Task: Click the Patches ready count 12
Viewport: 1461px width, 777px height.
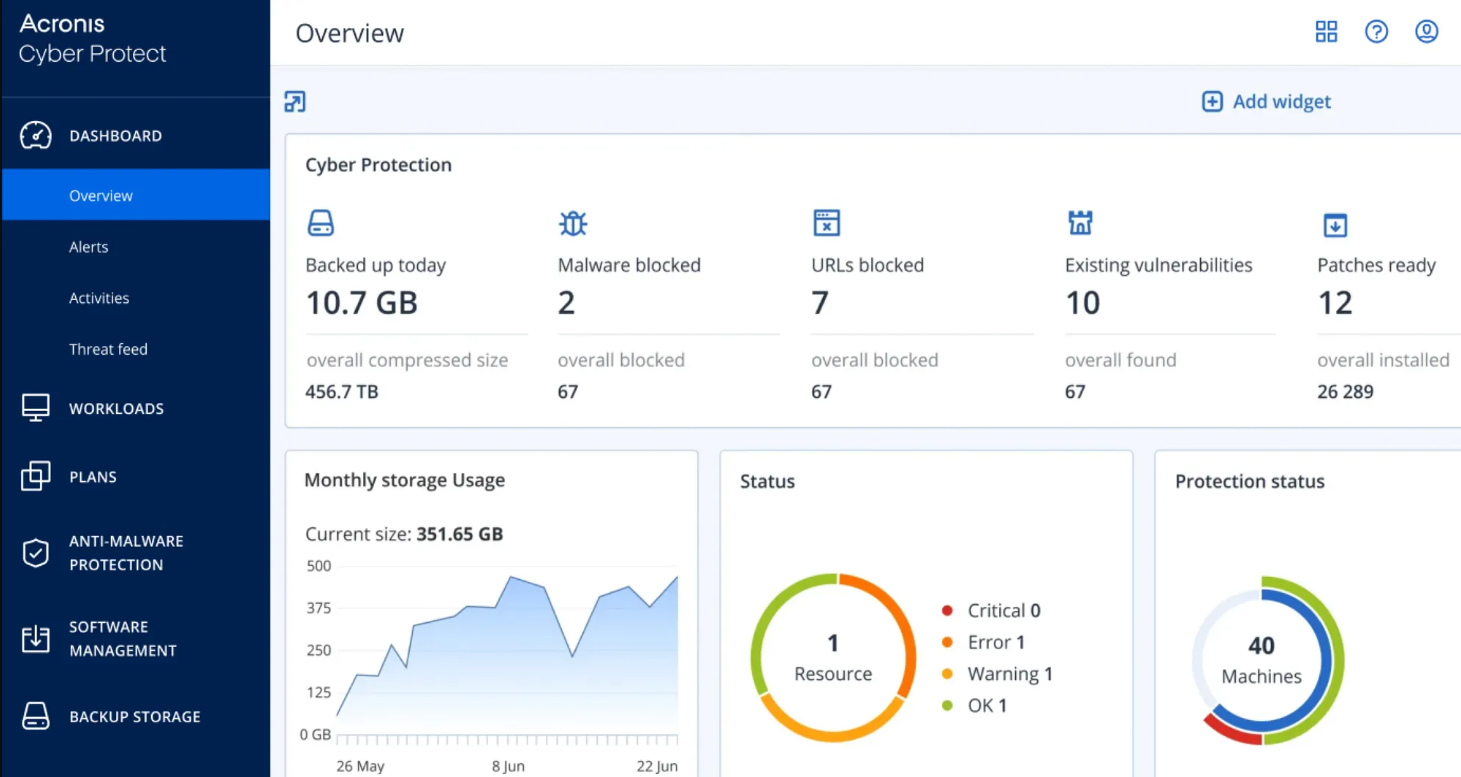Action: coord(1335,302)
